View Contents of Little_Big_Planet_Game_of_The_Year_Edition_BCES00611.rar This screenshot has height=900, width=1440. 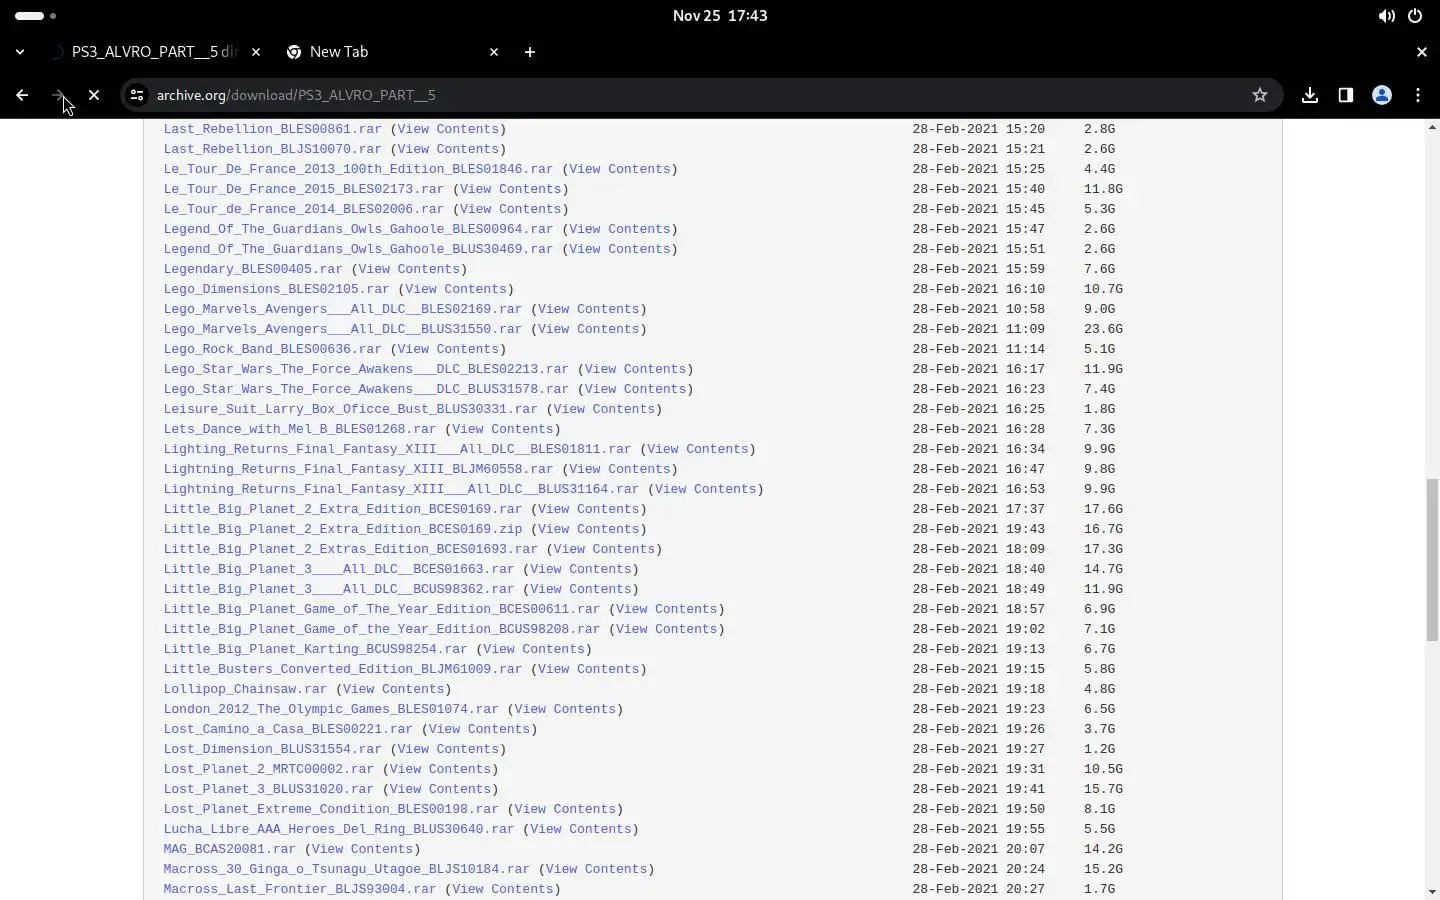pos(666,609)
